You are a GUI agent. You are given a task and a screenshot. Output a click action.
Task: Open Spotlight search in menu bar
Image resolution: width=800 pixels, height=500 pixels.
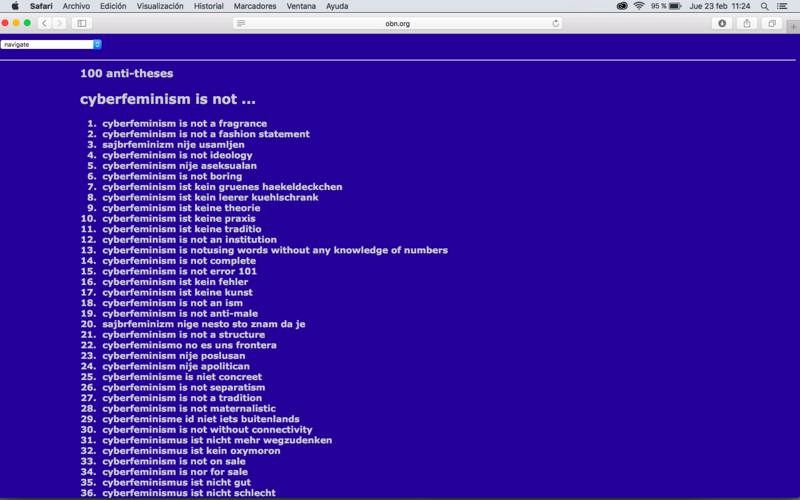[765, 6]
